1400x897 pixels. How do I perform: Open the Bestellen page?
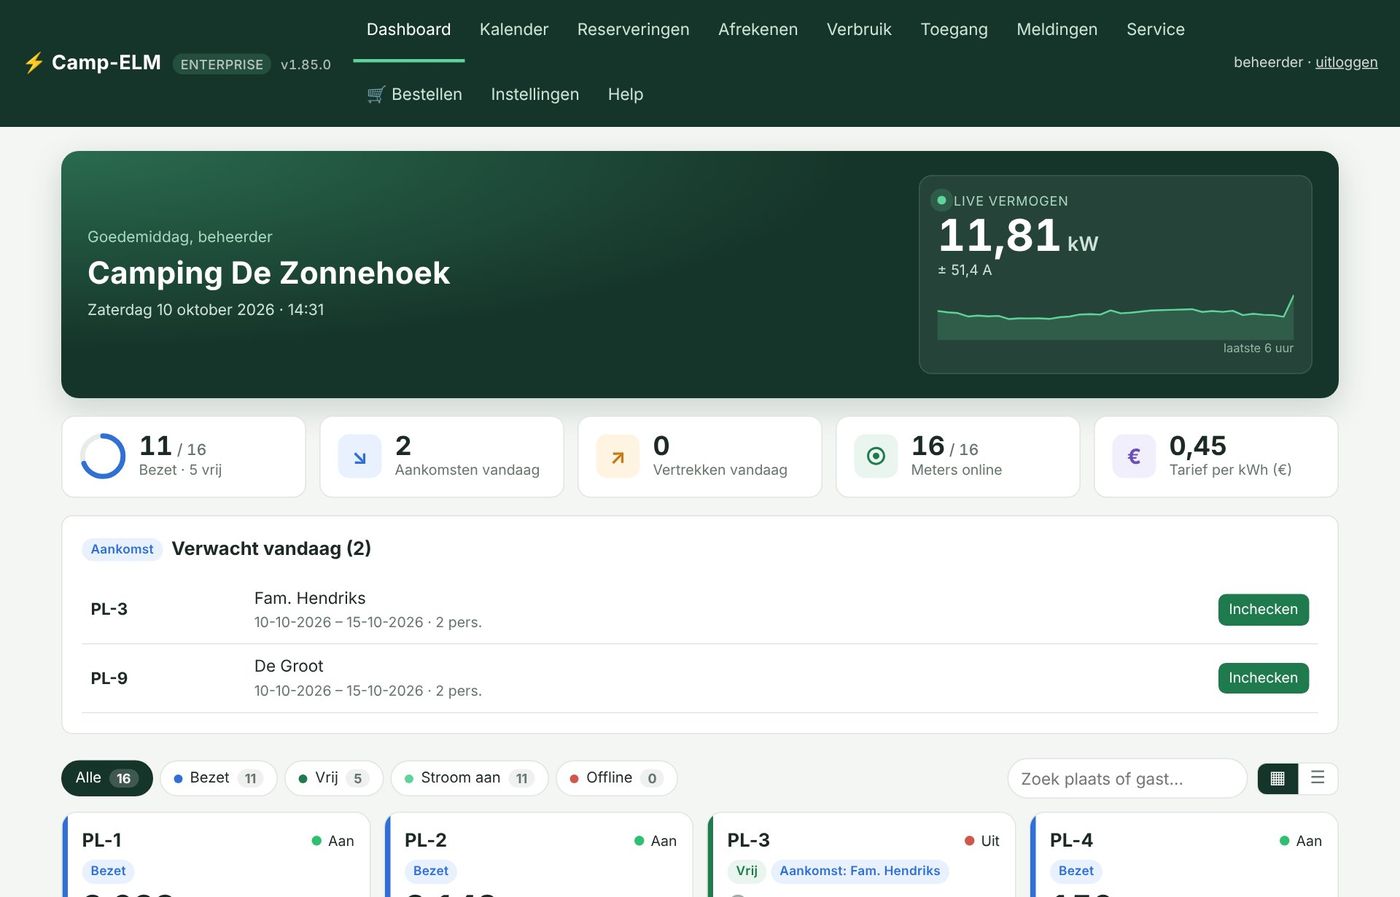click(x=415, y=94)
